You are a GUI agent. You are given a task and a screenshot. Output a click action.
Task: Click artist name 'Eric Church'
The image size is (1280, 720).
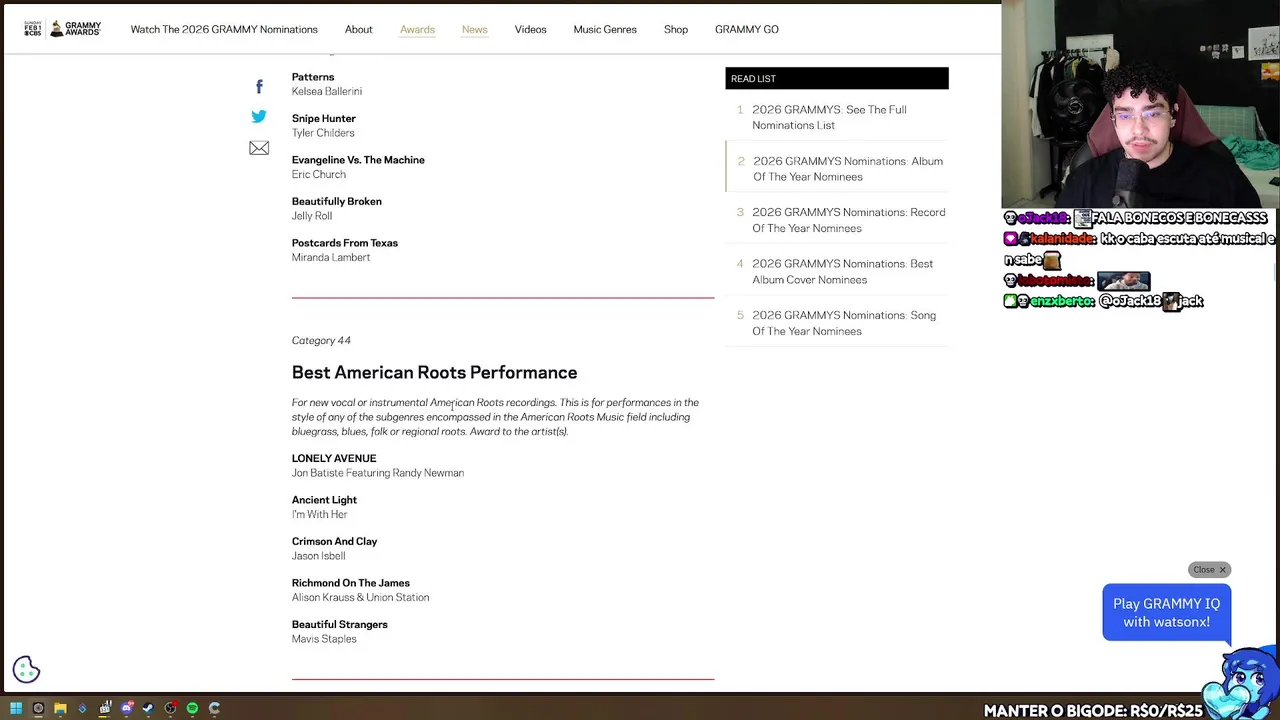[x=319, y=174]
